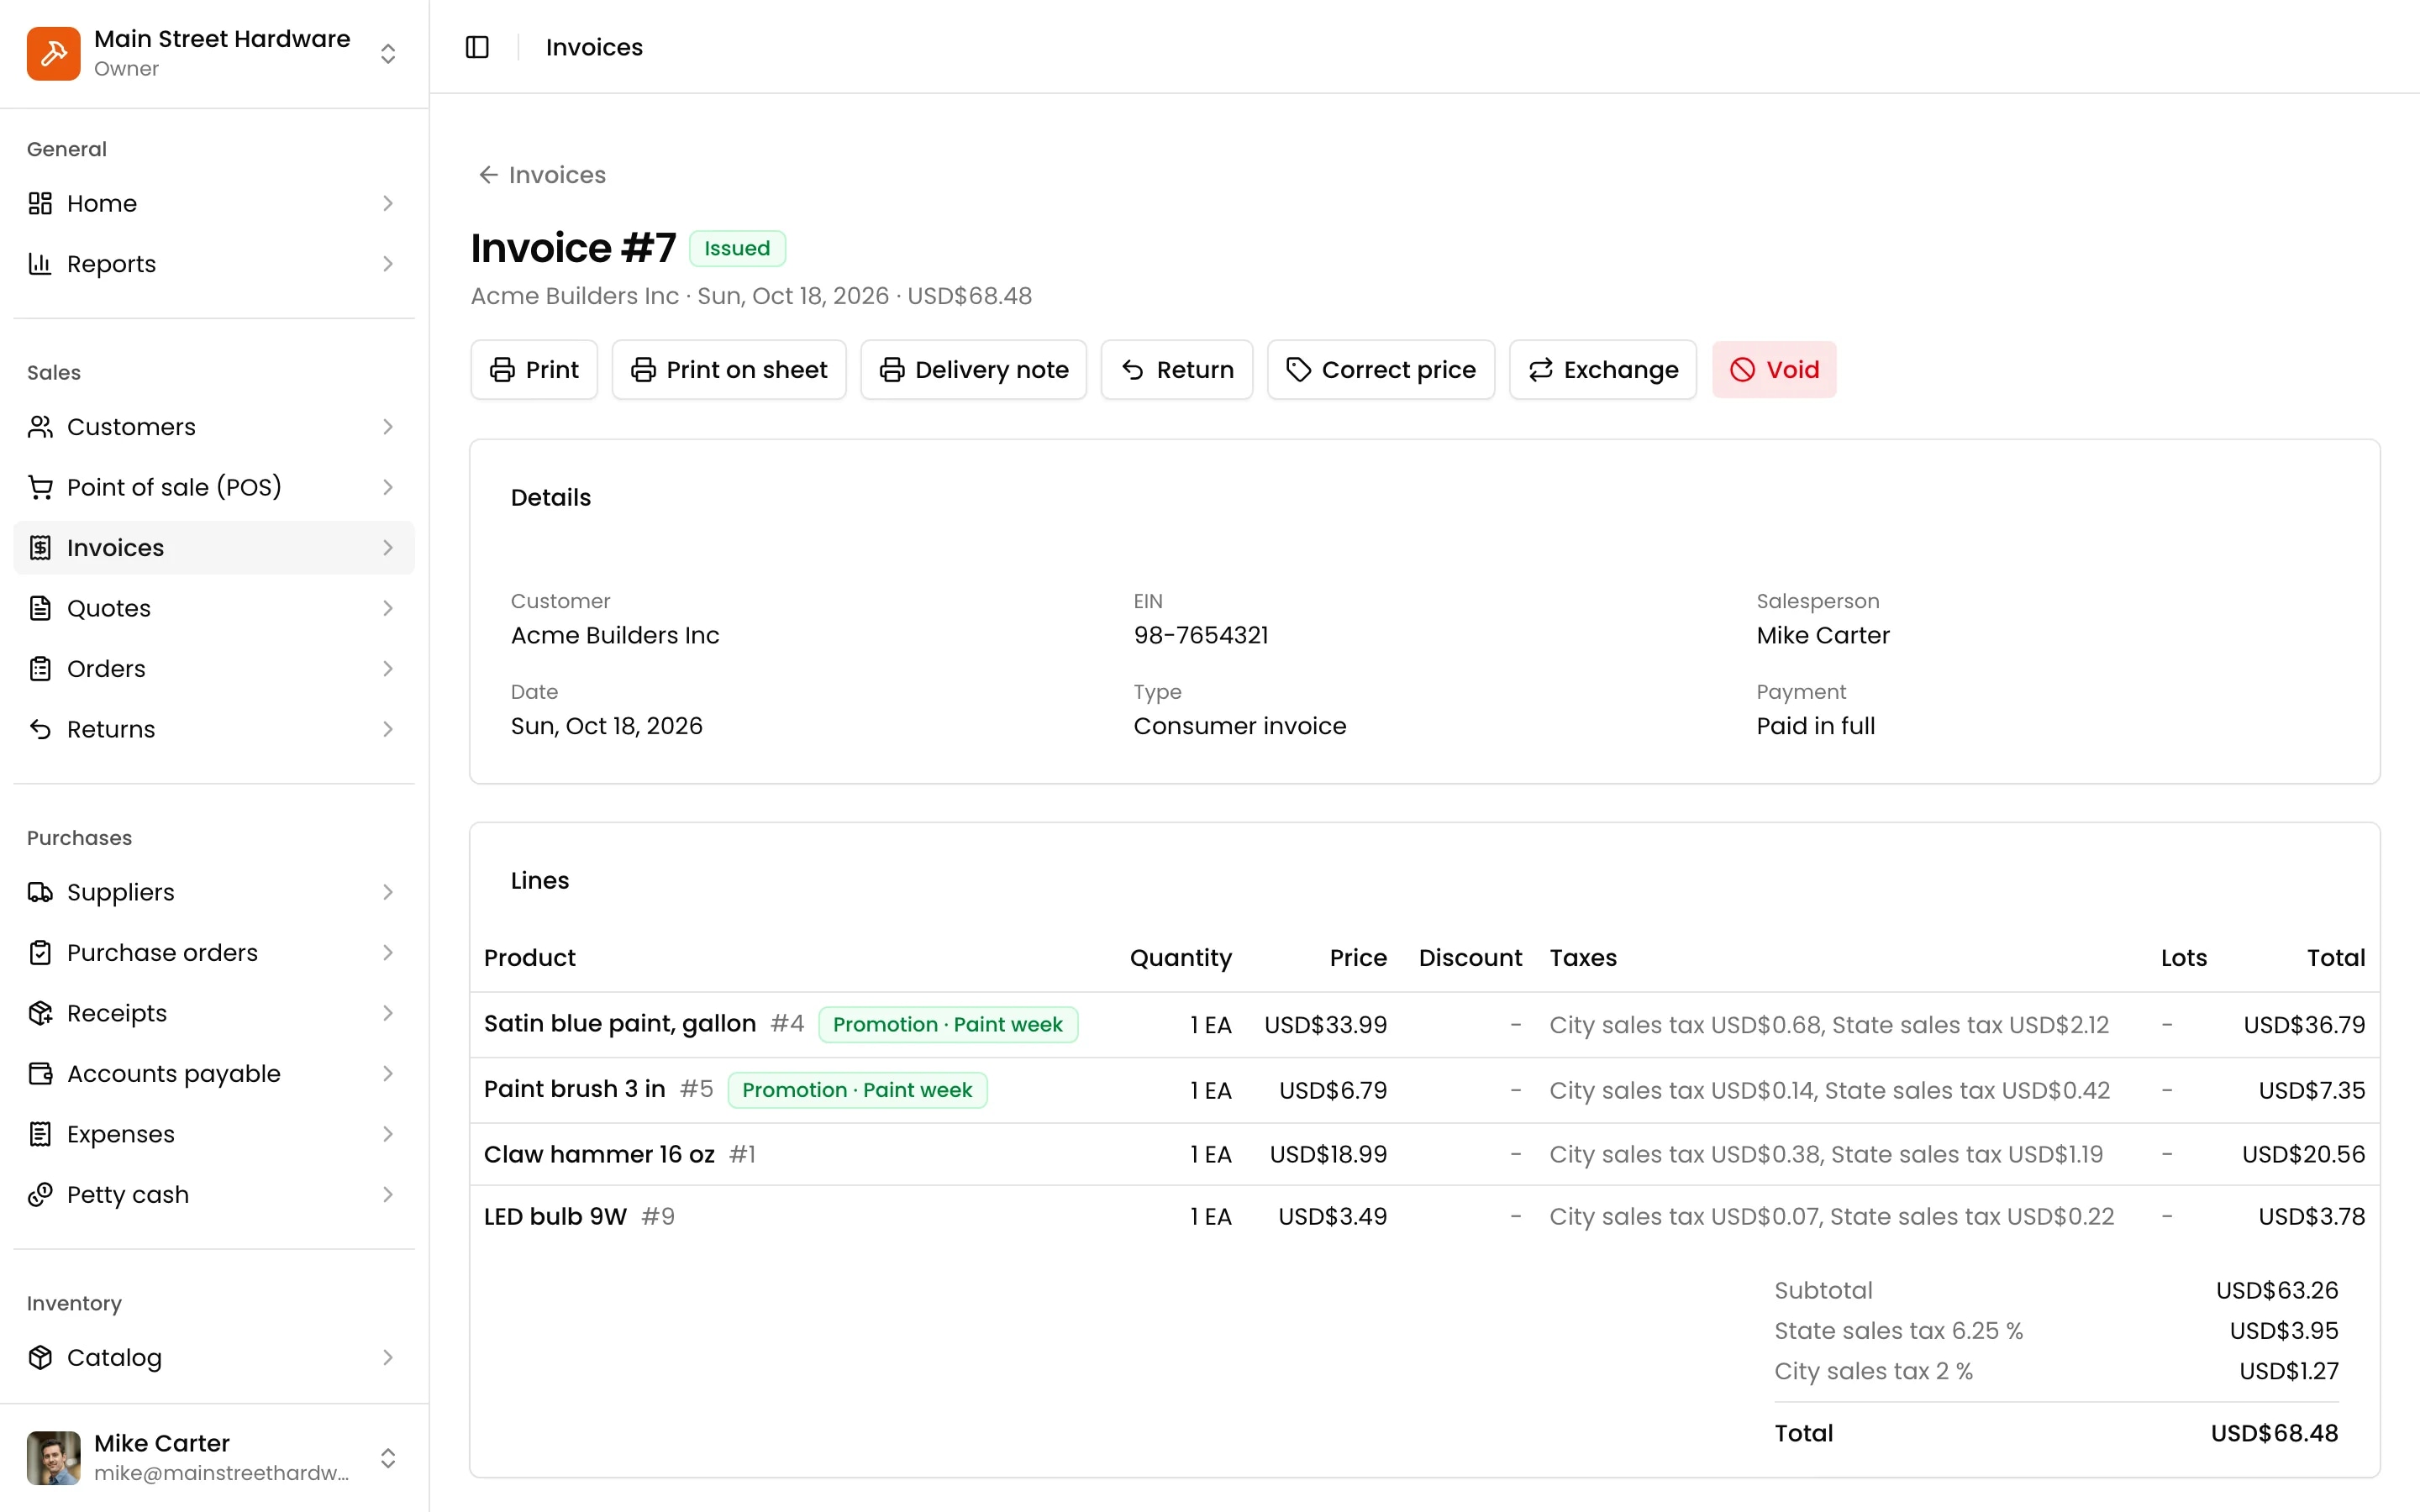
Task: Open the Main Street Hardware organization switcher
Action: [x=214, y=53]
